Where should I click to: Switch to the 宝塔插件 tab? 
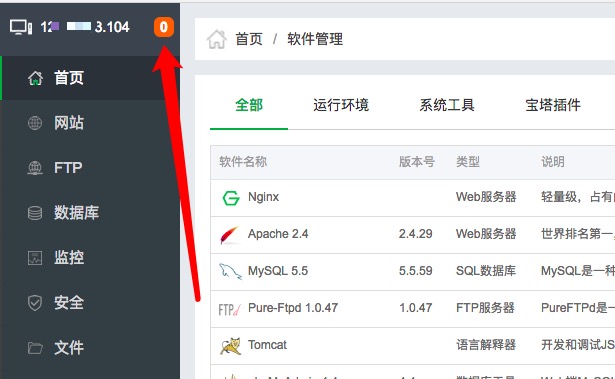coord(553,105)
